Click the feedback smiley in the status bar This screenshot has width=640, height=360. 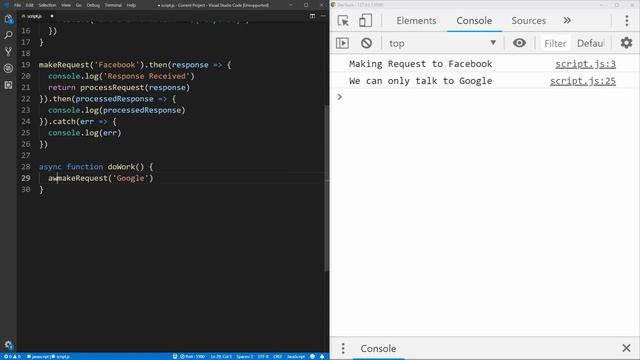tap(313, 356)
